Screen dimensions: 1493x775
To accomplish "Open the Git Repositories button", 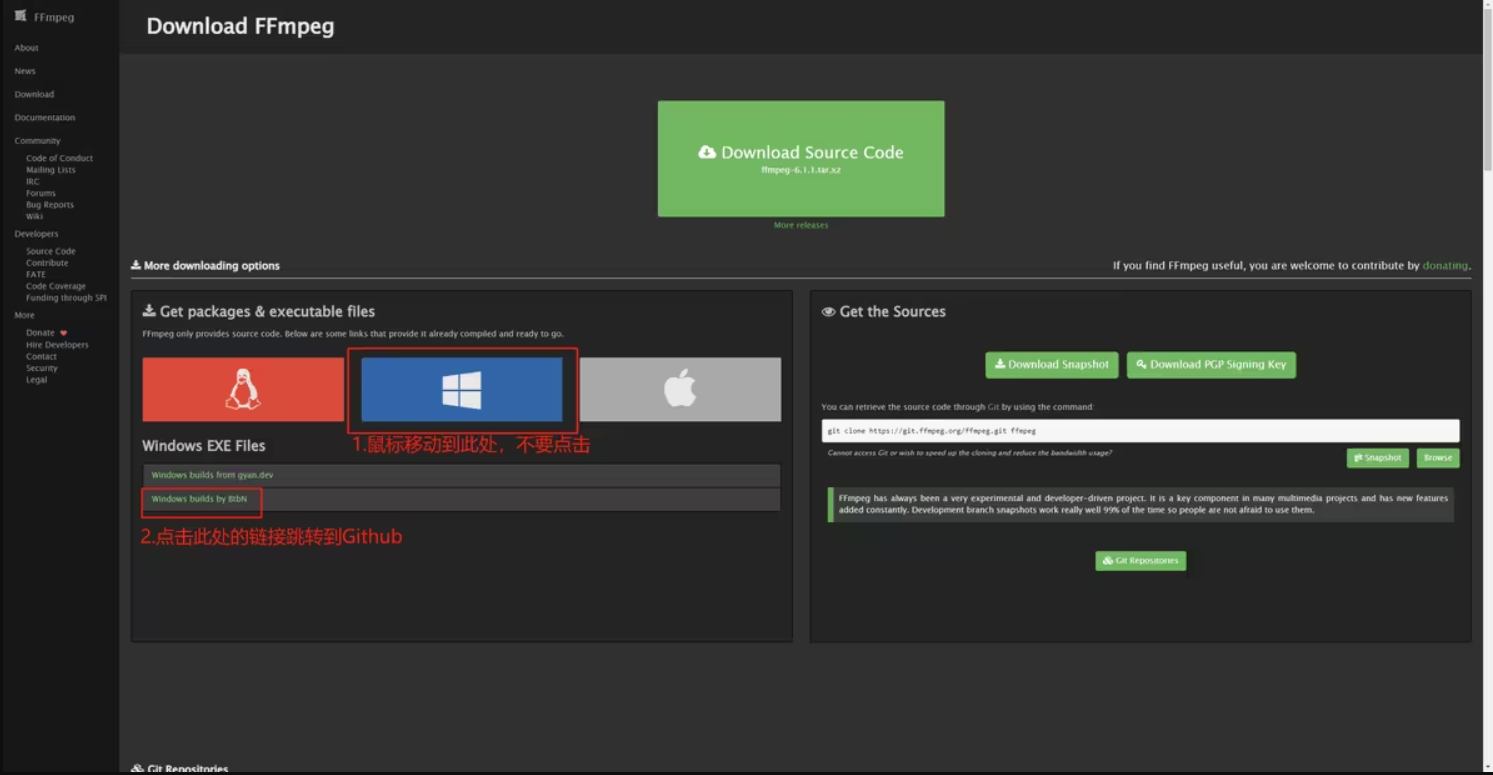I will point(1141,561).
